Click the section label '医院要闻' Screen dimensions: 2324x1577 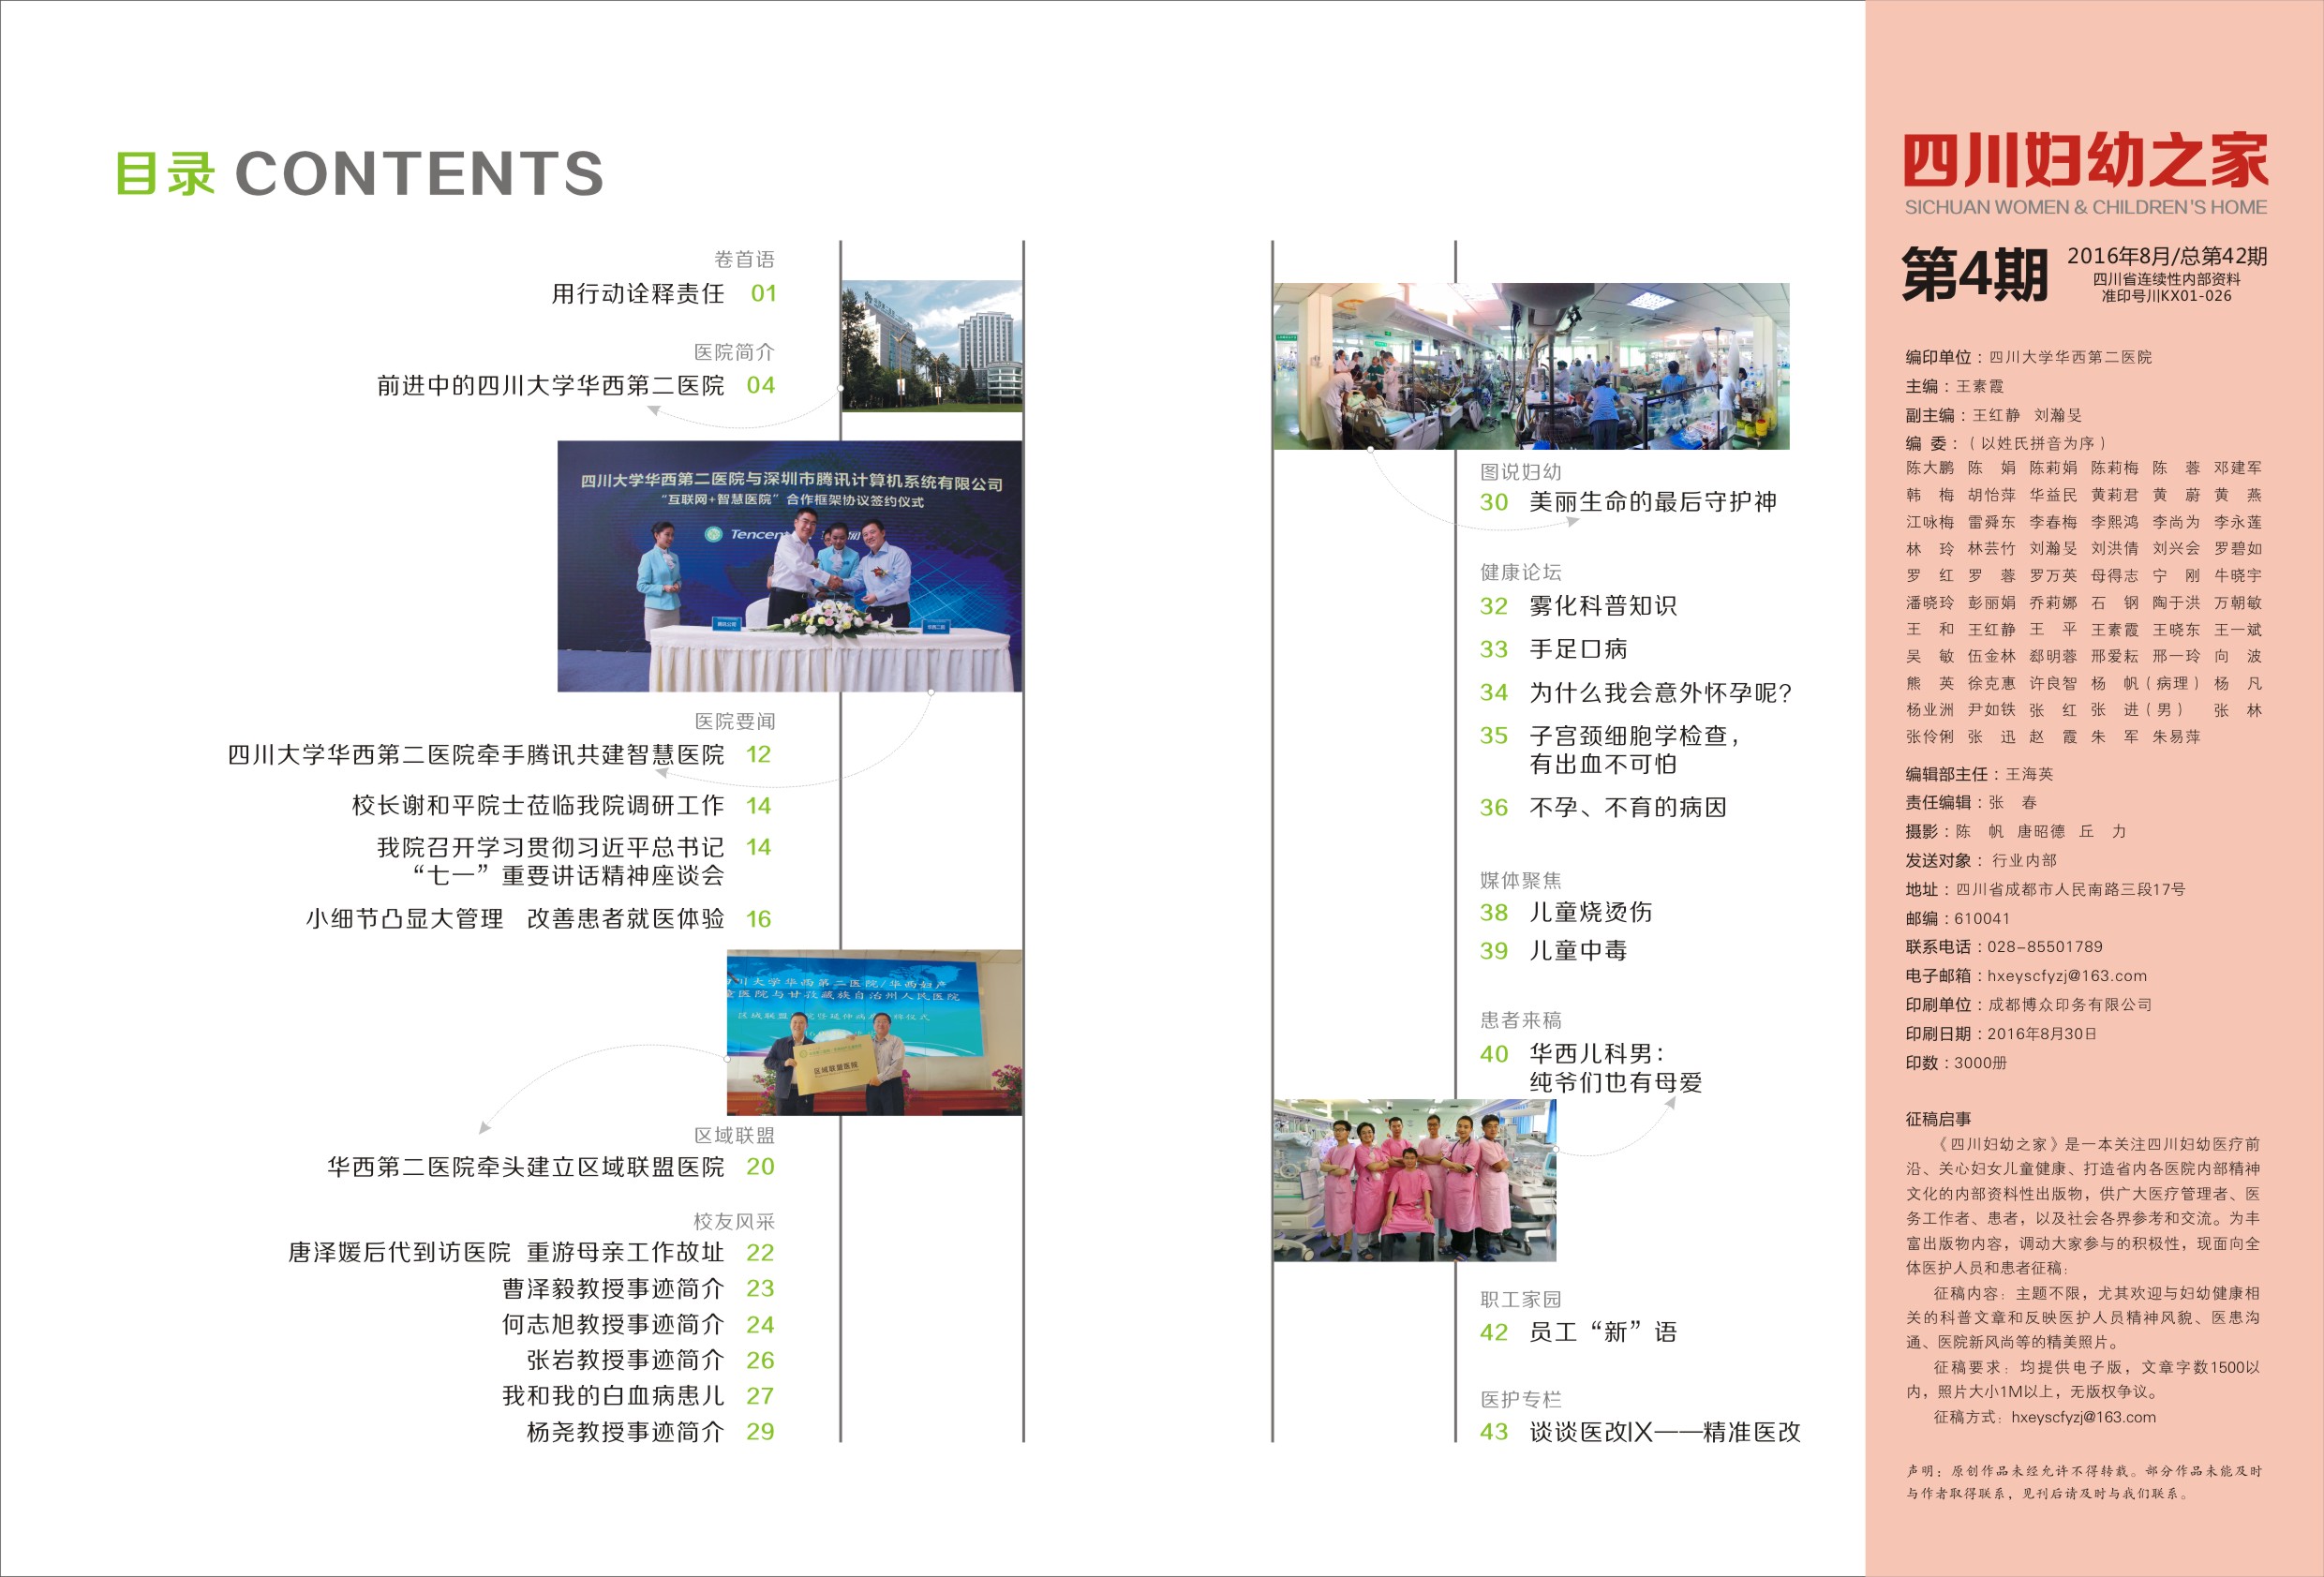coord(735,721)
